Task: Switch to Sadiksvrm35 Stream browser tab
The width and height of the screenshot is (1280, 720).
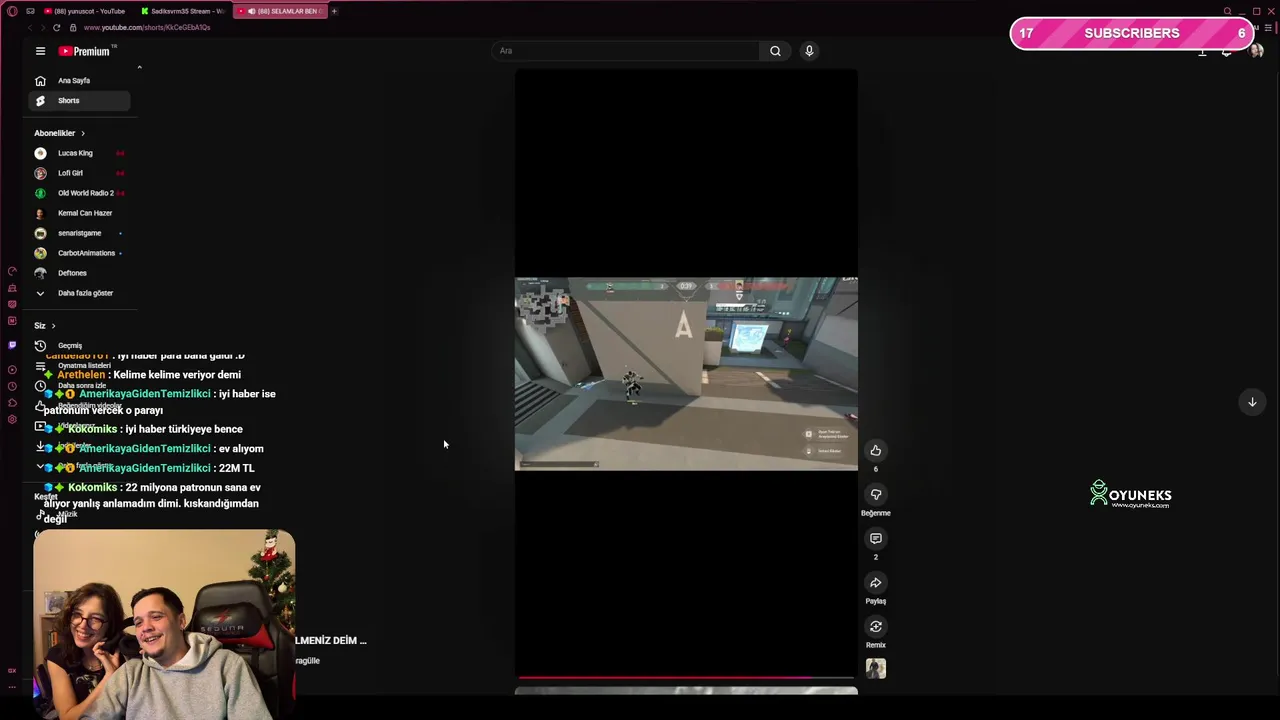Action: (185, 11)
